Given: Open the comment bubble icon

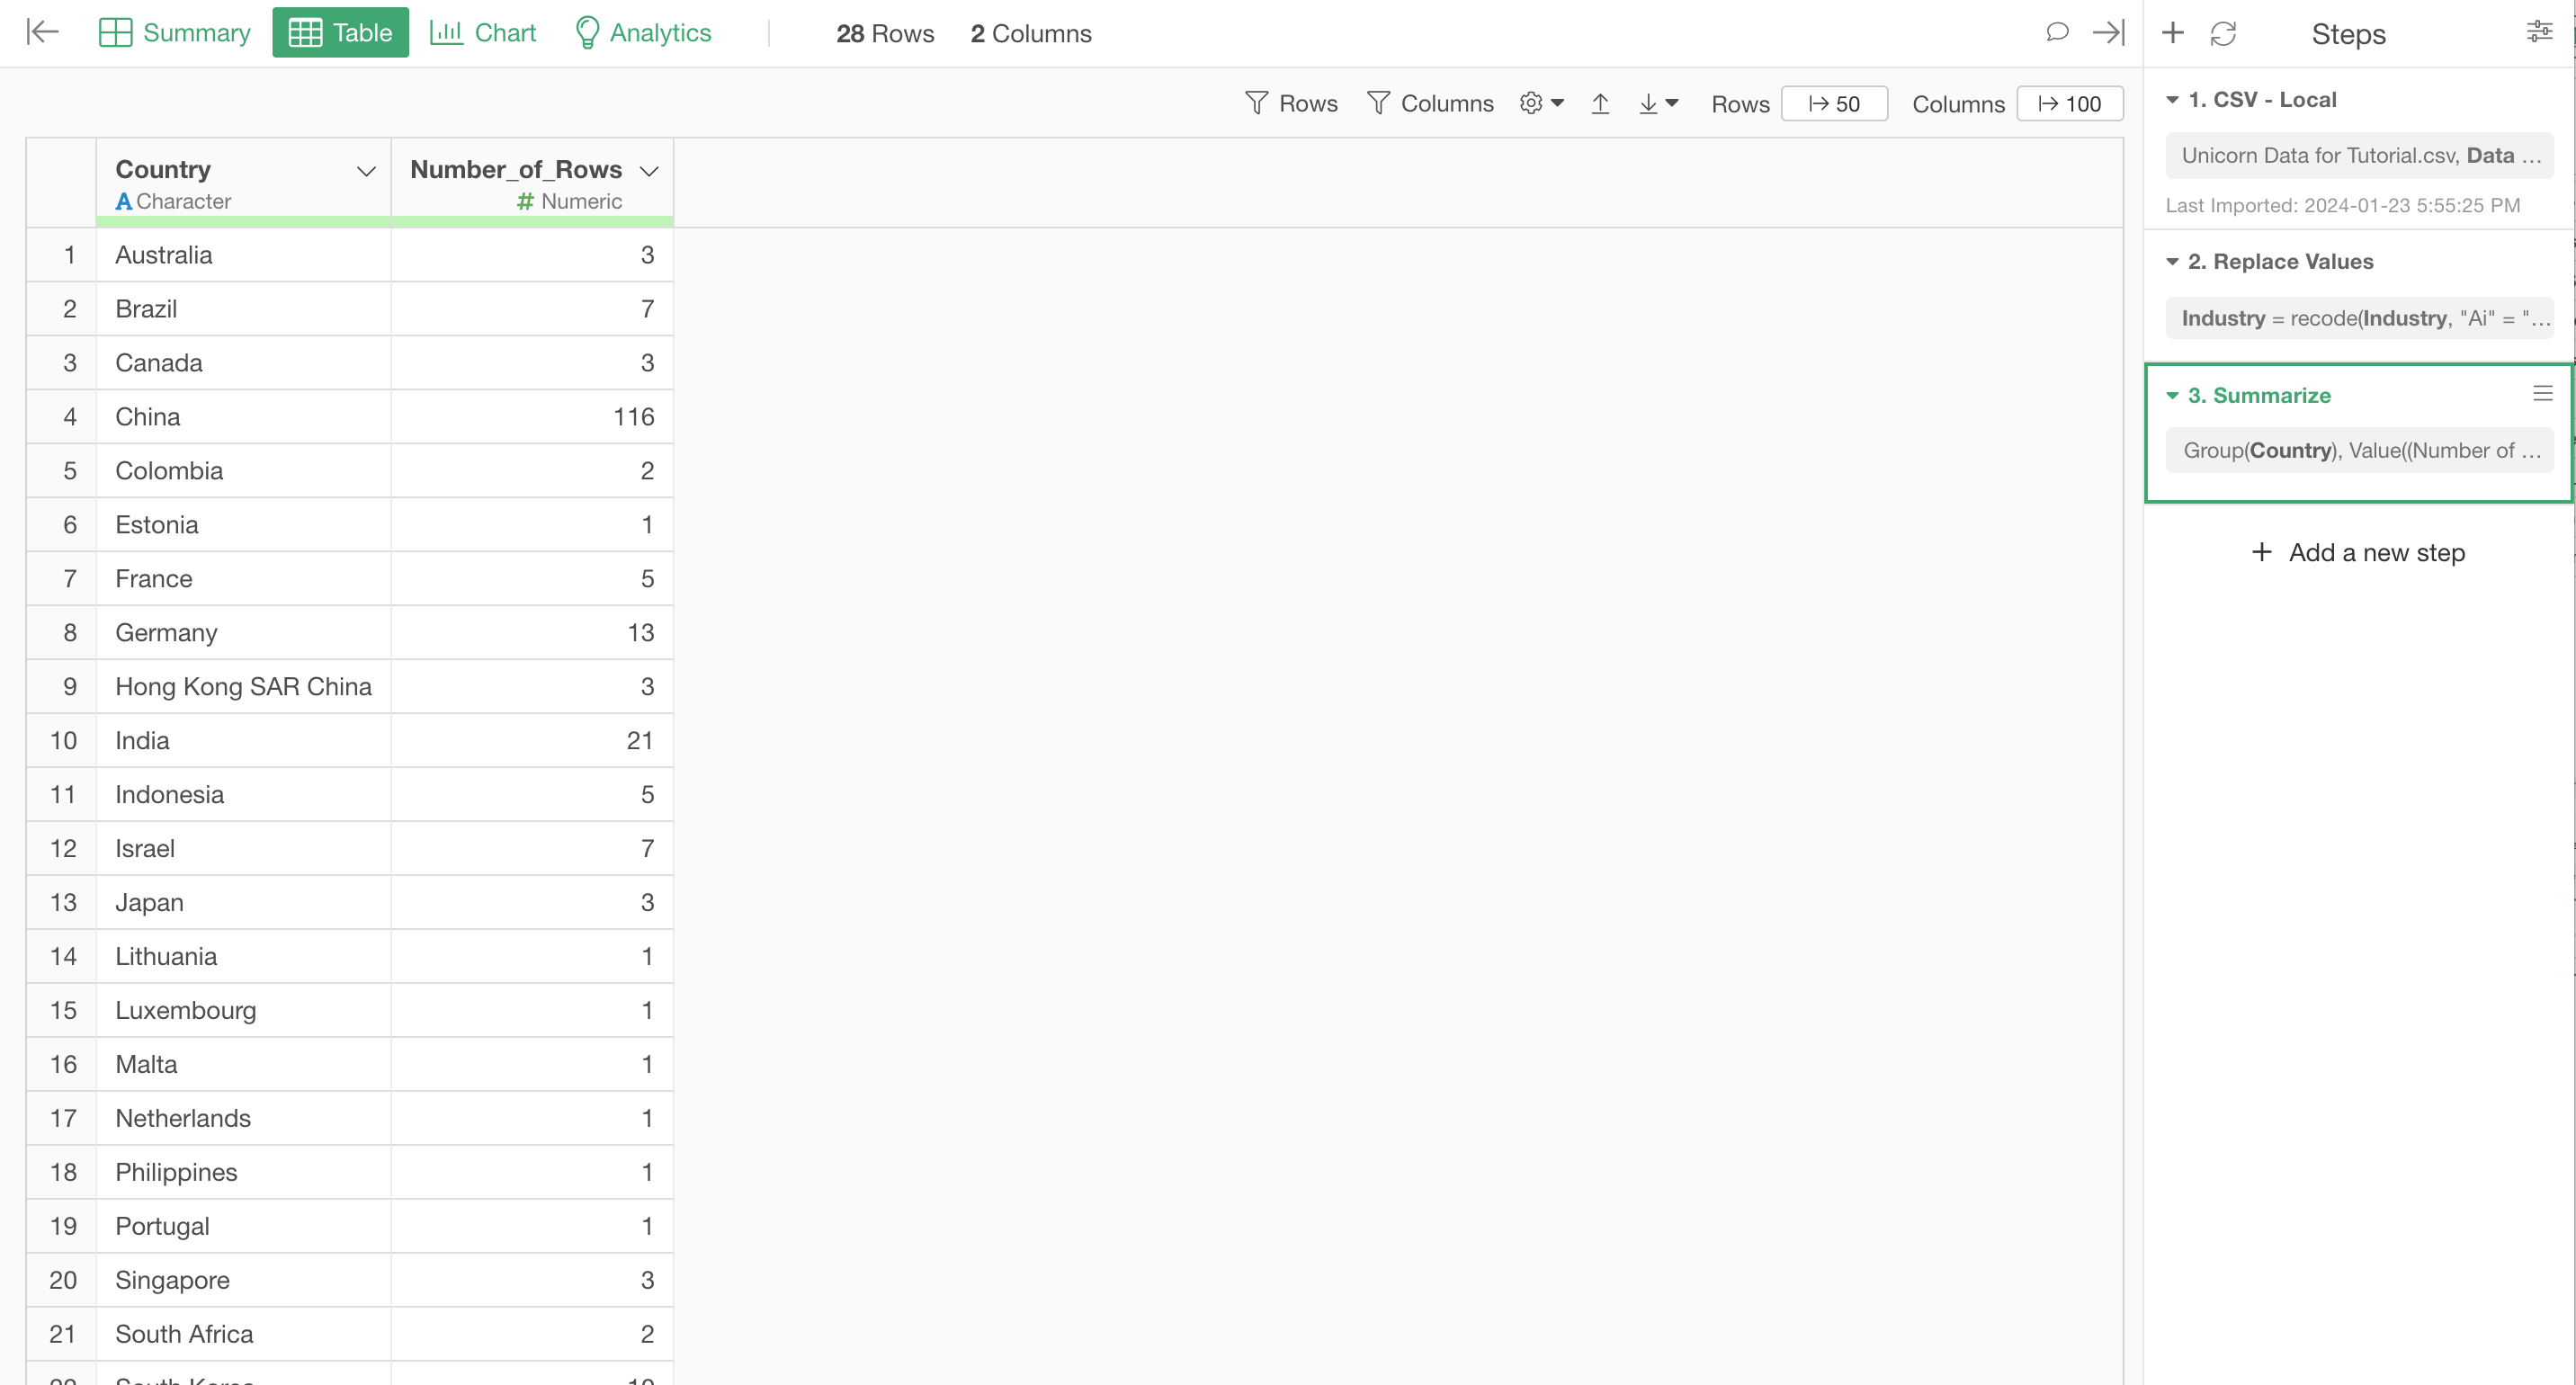Looking at the screenshot, I should point(2056,32).
